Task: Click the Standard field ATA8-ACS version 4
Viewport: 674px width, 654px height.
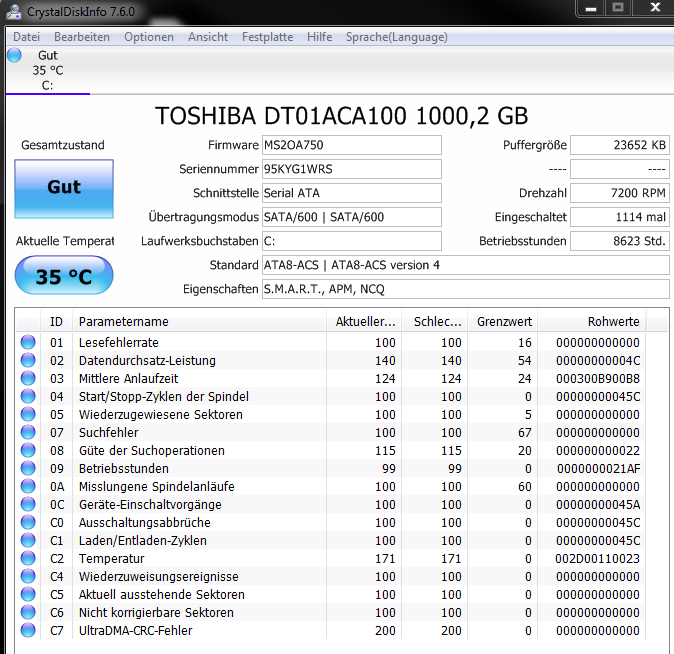Action: [x=466, y=265]
